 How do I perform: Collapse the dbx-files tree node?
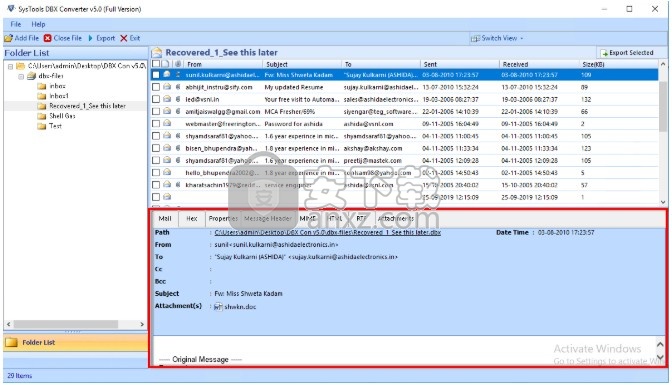pyautogui.click(x=21, y=77)
